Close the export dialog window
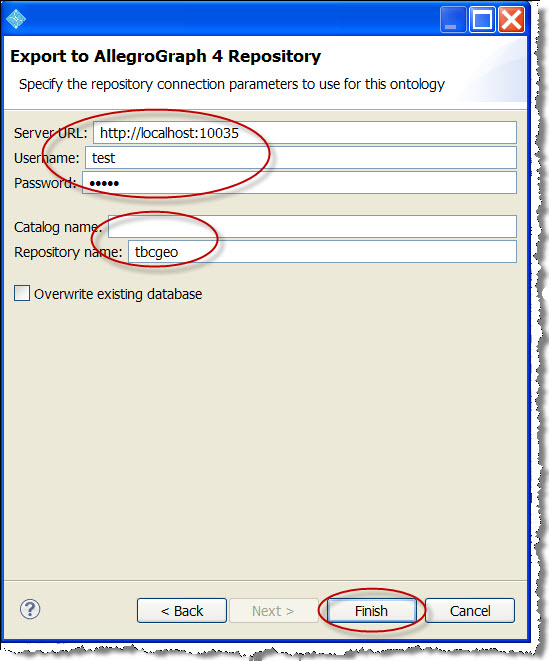 point(511,19)
